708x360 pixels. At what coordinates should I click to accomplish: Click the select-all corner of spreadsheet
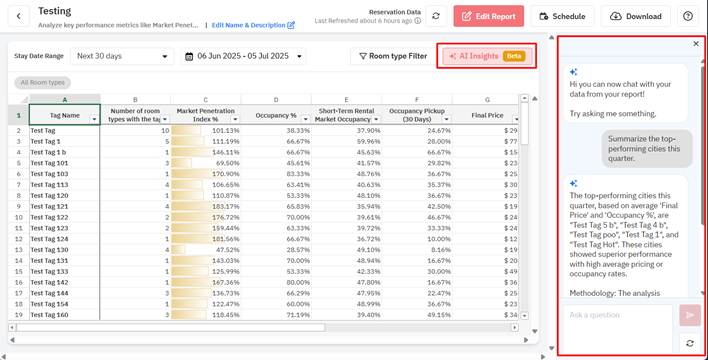point(19,99)
